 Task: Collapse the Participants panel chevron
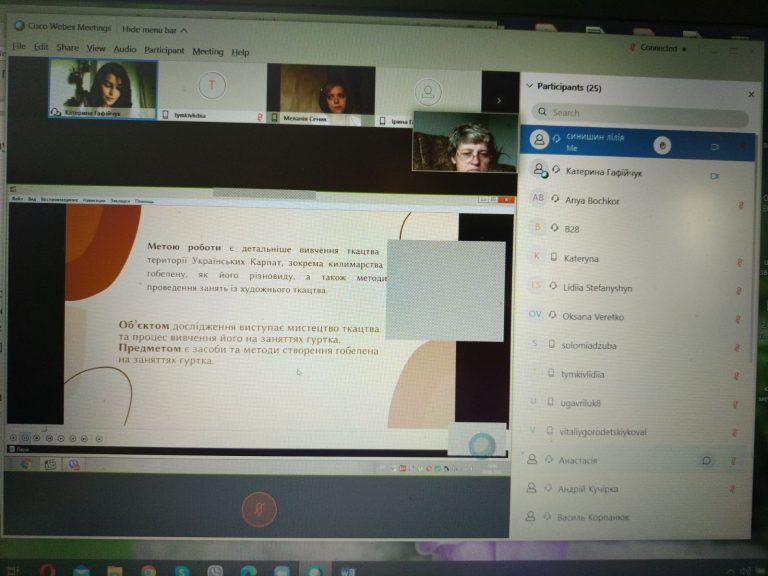(x=529, y=86)
